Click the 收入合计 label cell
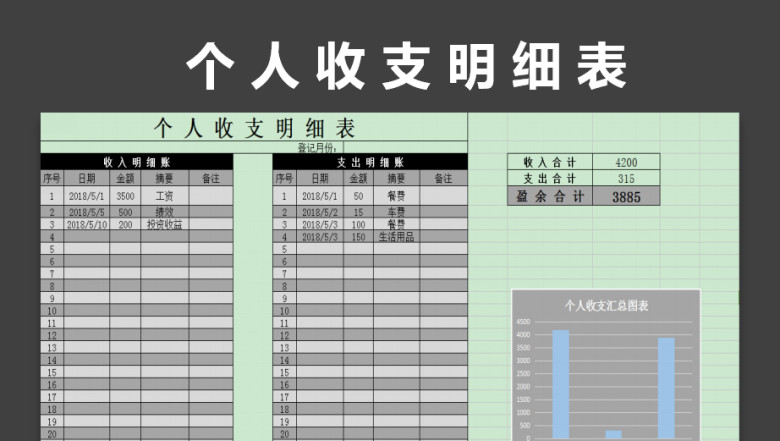Viewport: 780px width, 441px height. [x=550, y=162]
